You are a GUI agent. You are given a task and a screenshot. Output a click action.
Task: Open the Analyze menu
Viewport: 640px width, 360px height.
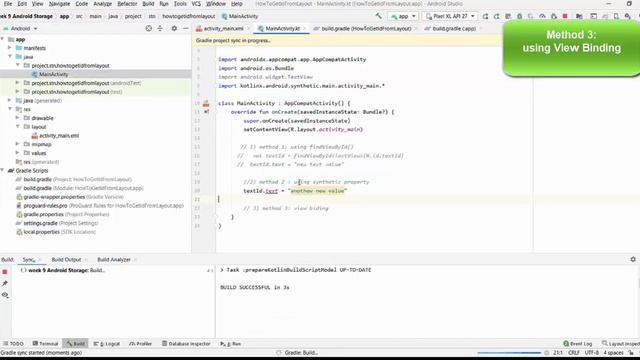[x=102, y=4]
